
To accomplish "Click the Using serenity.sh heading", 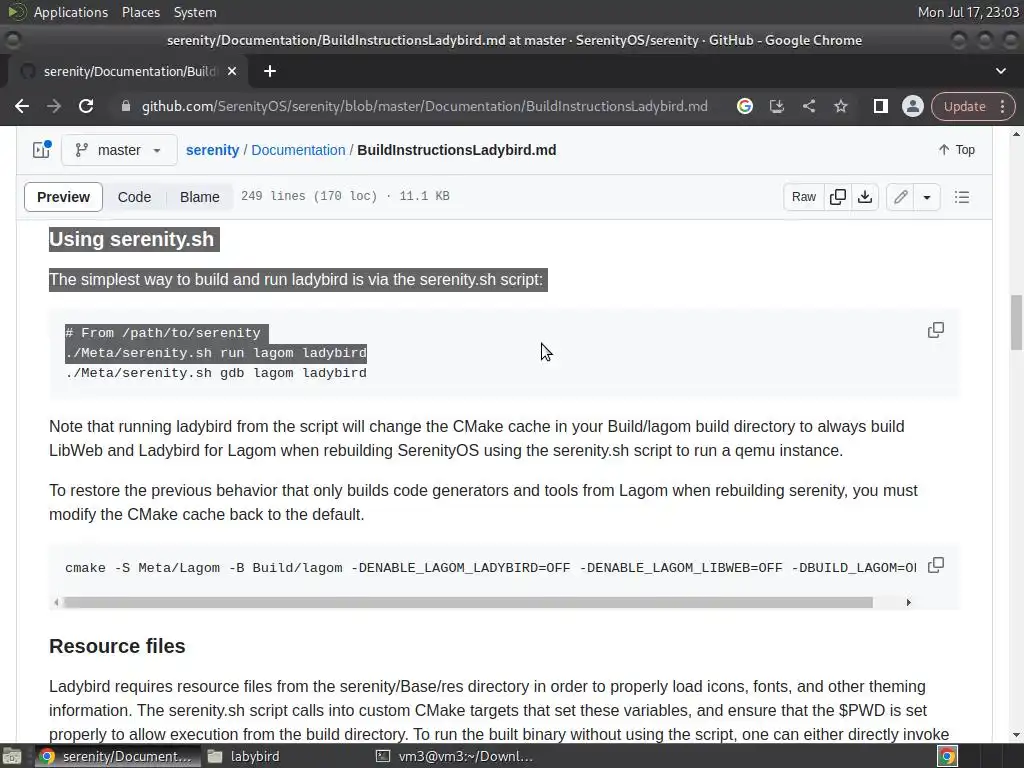I will (x=131, y=239).
